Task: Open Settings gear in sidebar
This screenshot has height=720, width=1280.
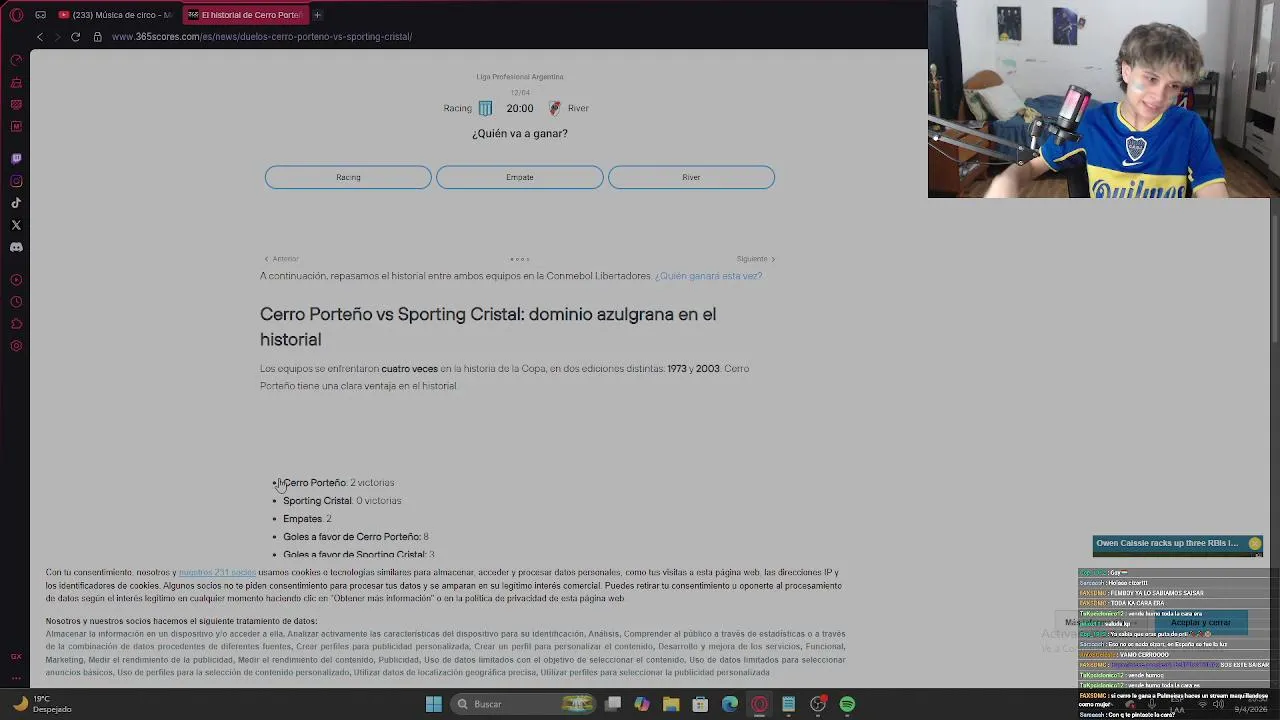Action: [16, 346]
